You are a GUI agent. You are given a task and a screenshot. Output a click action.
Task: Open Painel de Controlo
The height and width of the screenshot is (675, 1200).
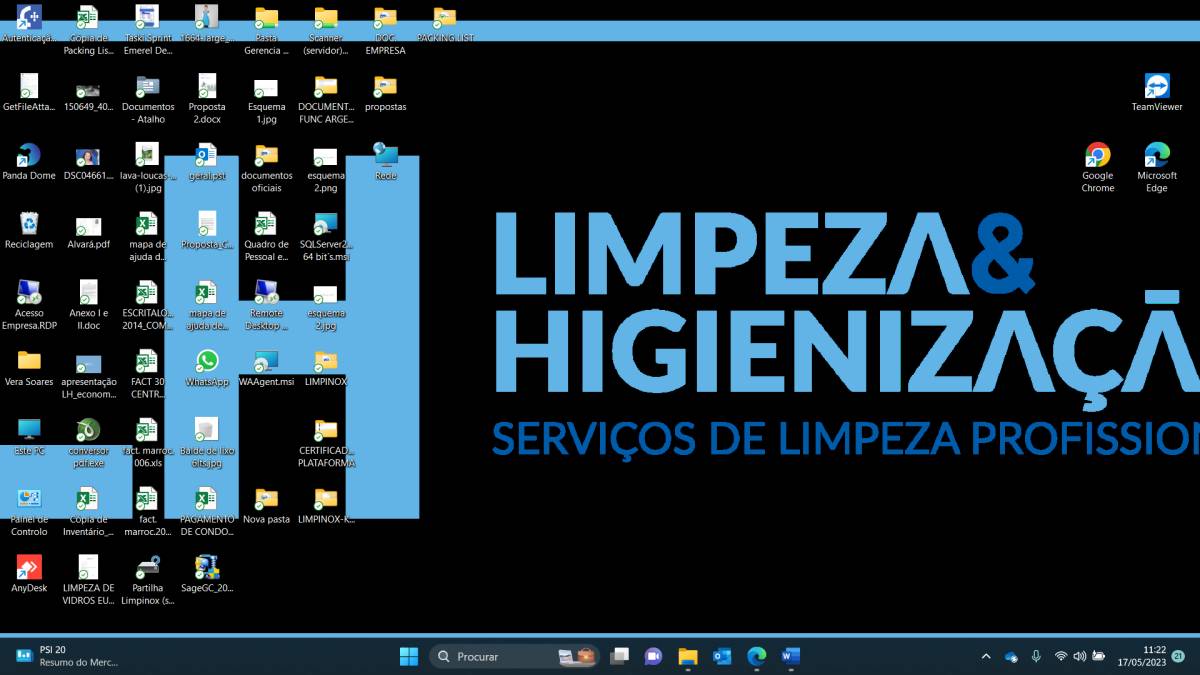[x=29, y=512]
